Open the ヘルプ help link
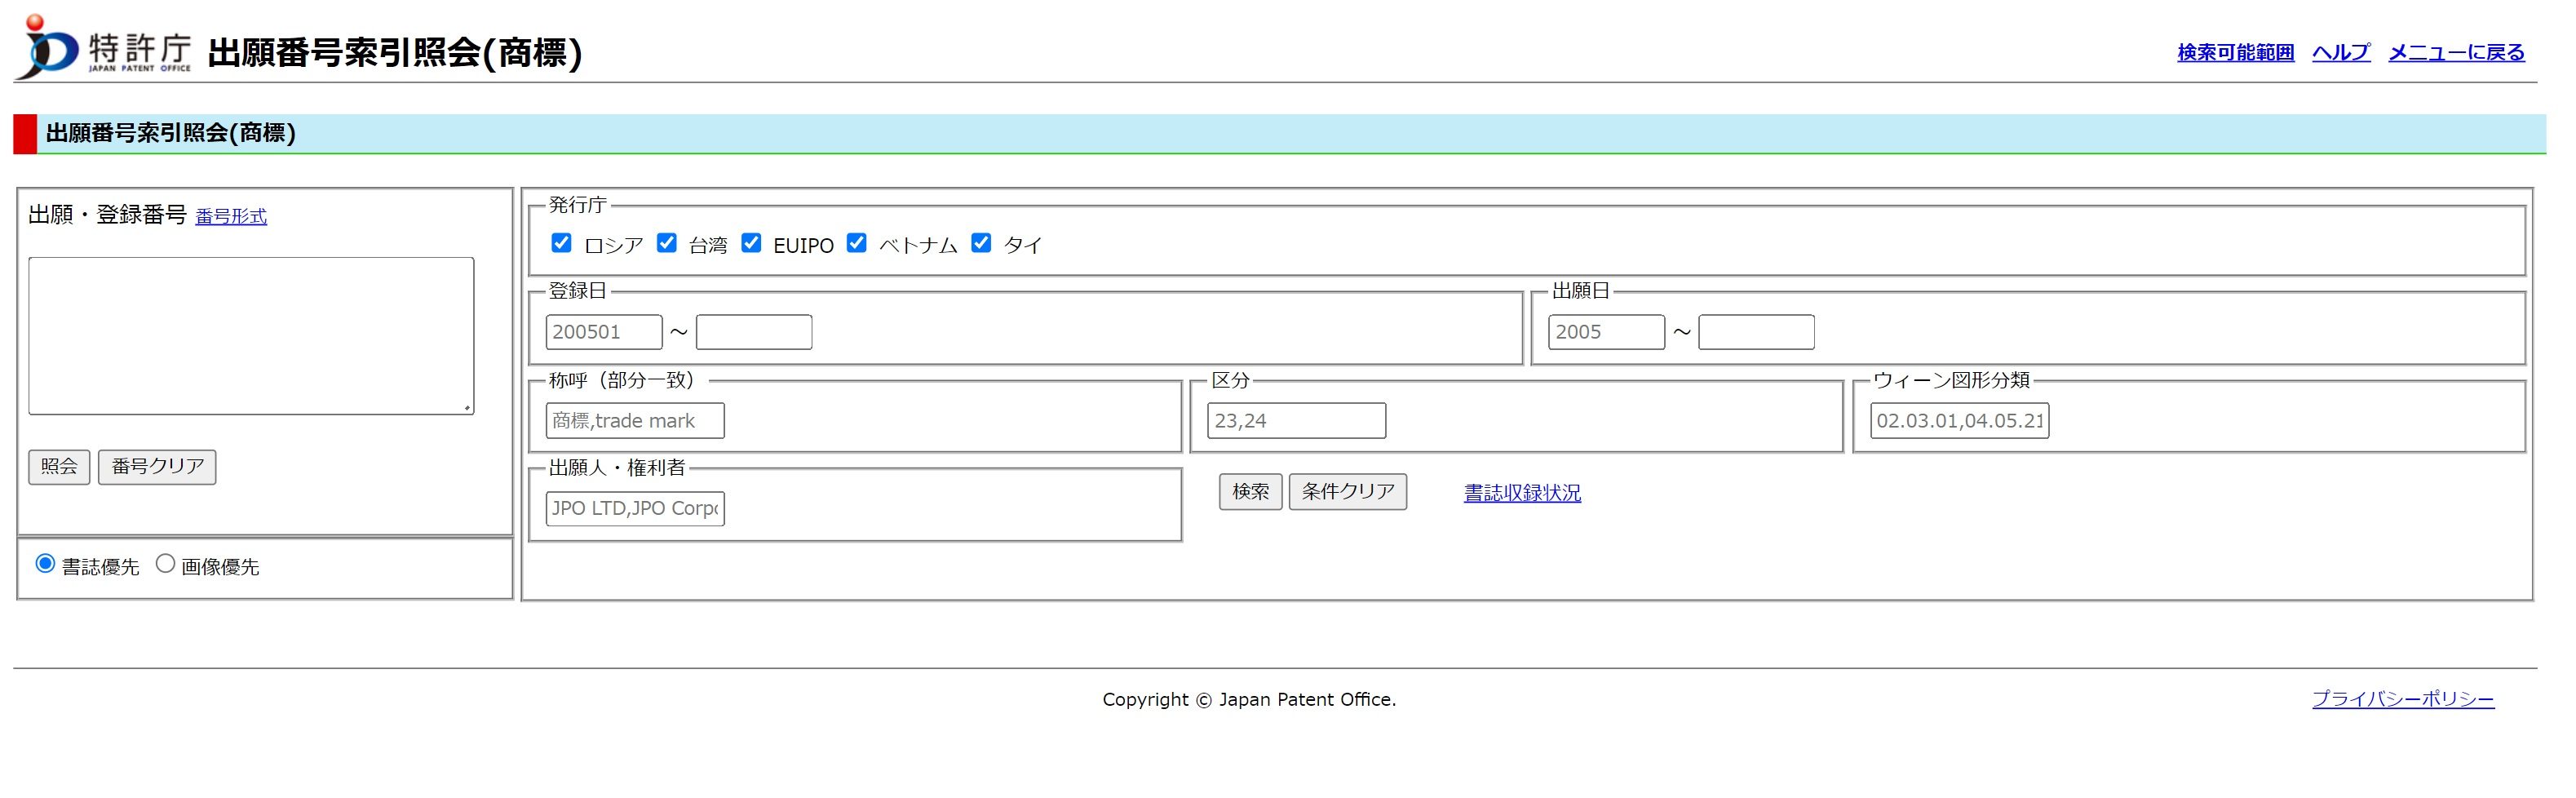Viewport: 2576px width, 798px height. 2340,52
